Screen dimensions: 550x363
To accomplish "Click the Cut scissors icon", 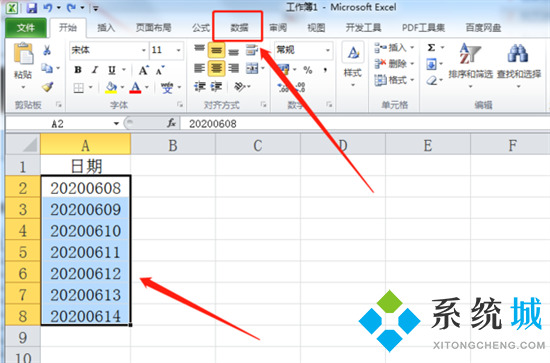I will tap(47, 50).
